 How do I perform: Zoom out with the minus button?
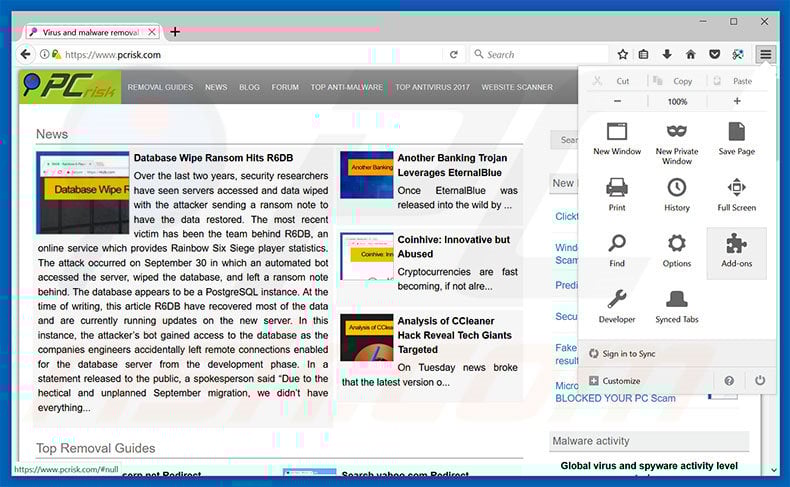(x=617, y=101)
